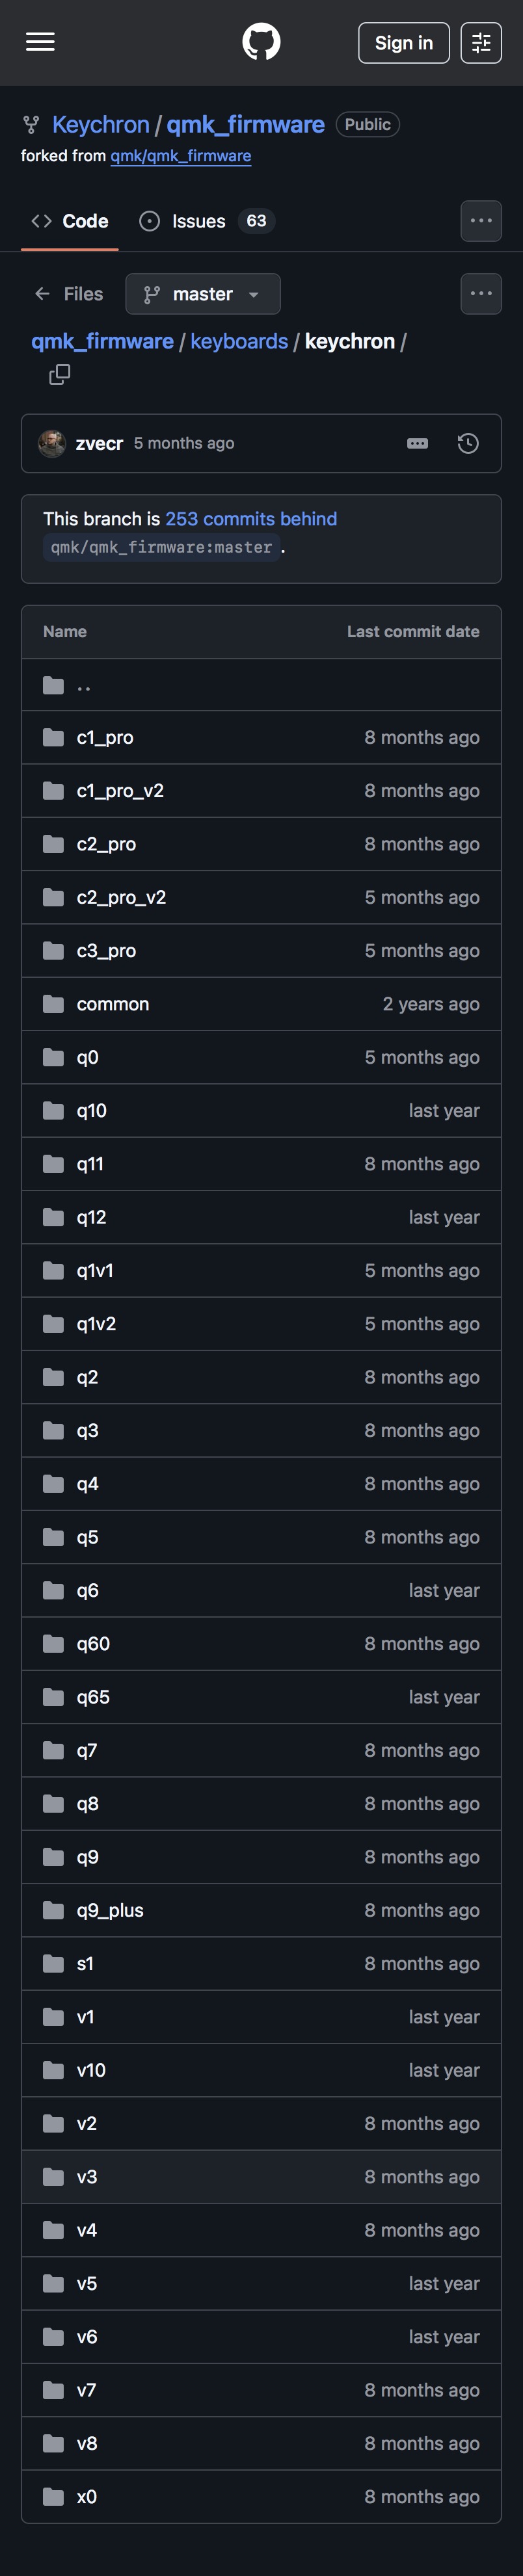The image size is (523, 2576).
Task: Go to parent directory row
Action: click(x=84, y=685)
